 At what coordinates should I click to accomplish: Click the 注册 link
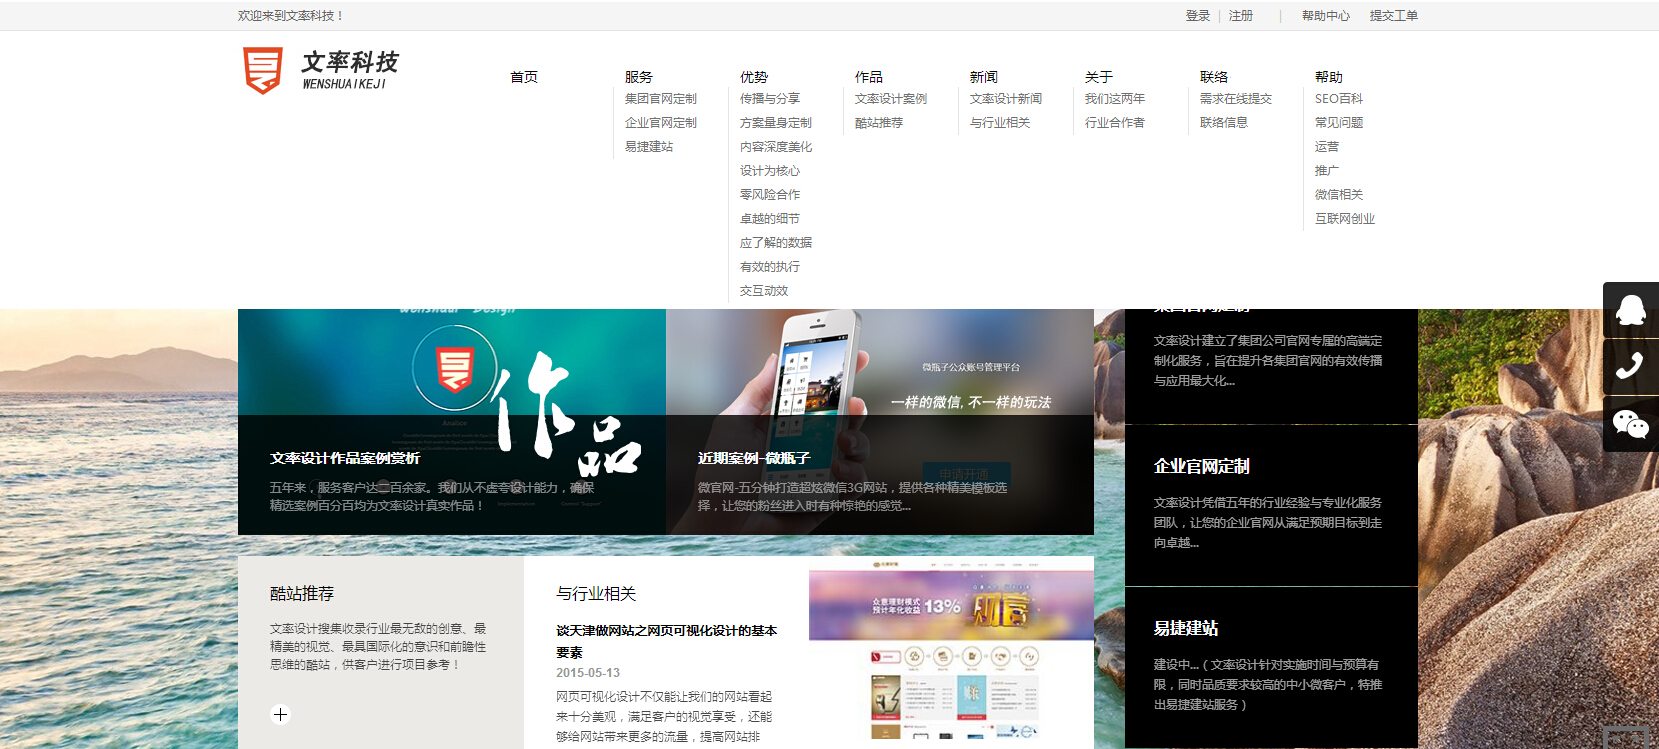[x=1241, y=16]
